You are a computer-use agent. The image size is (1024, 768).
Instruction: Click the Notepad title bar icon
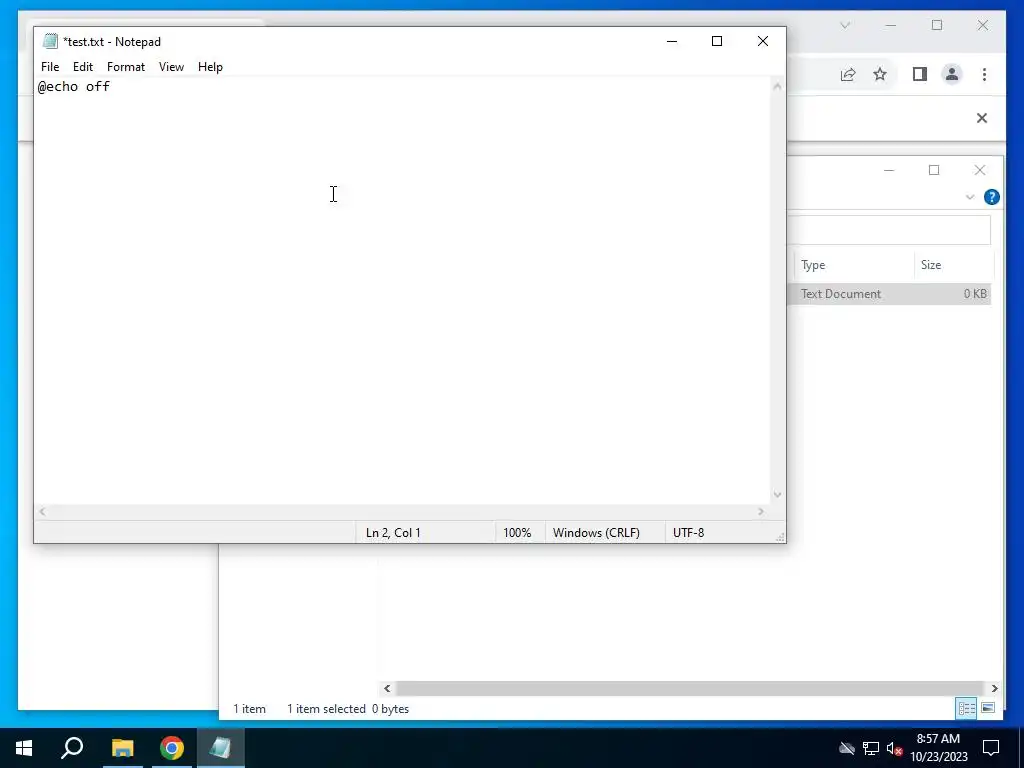tap(50, 41)
